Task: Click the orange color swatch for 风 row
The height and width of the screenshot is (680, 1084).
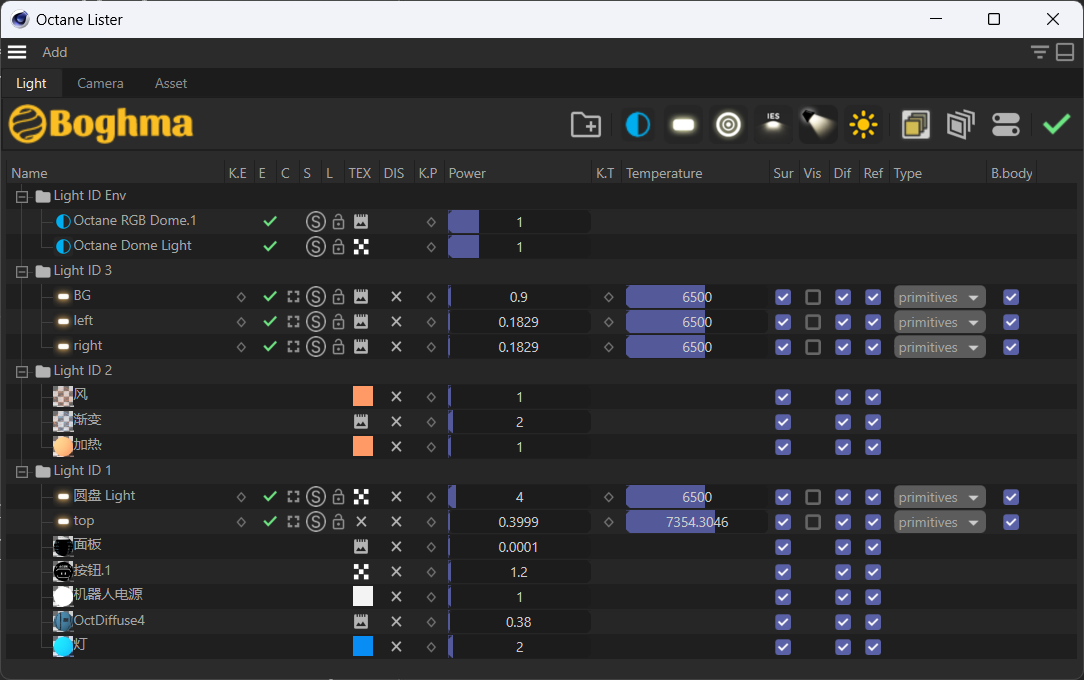Action: [x=363, y=396]
